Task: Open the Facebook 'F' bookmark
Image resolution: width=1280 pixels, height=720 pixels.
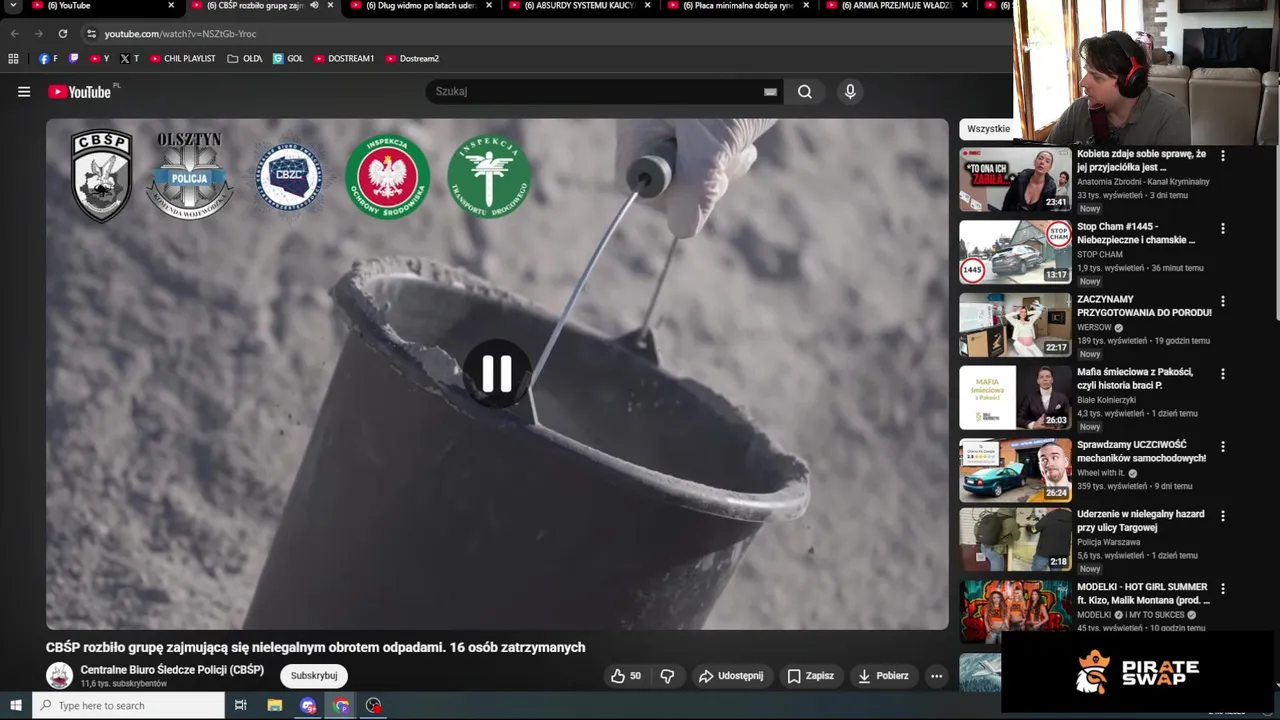Action: pos(48,59)
